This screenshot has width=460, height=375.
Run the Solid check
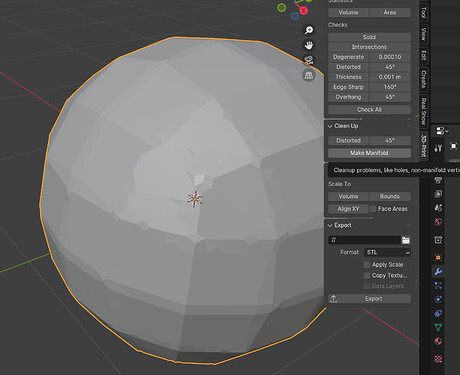click(369, 37)
